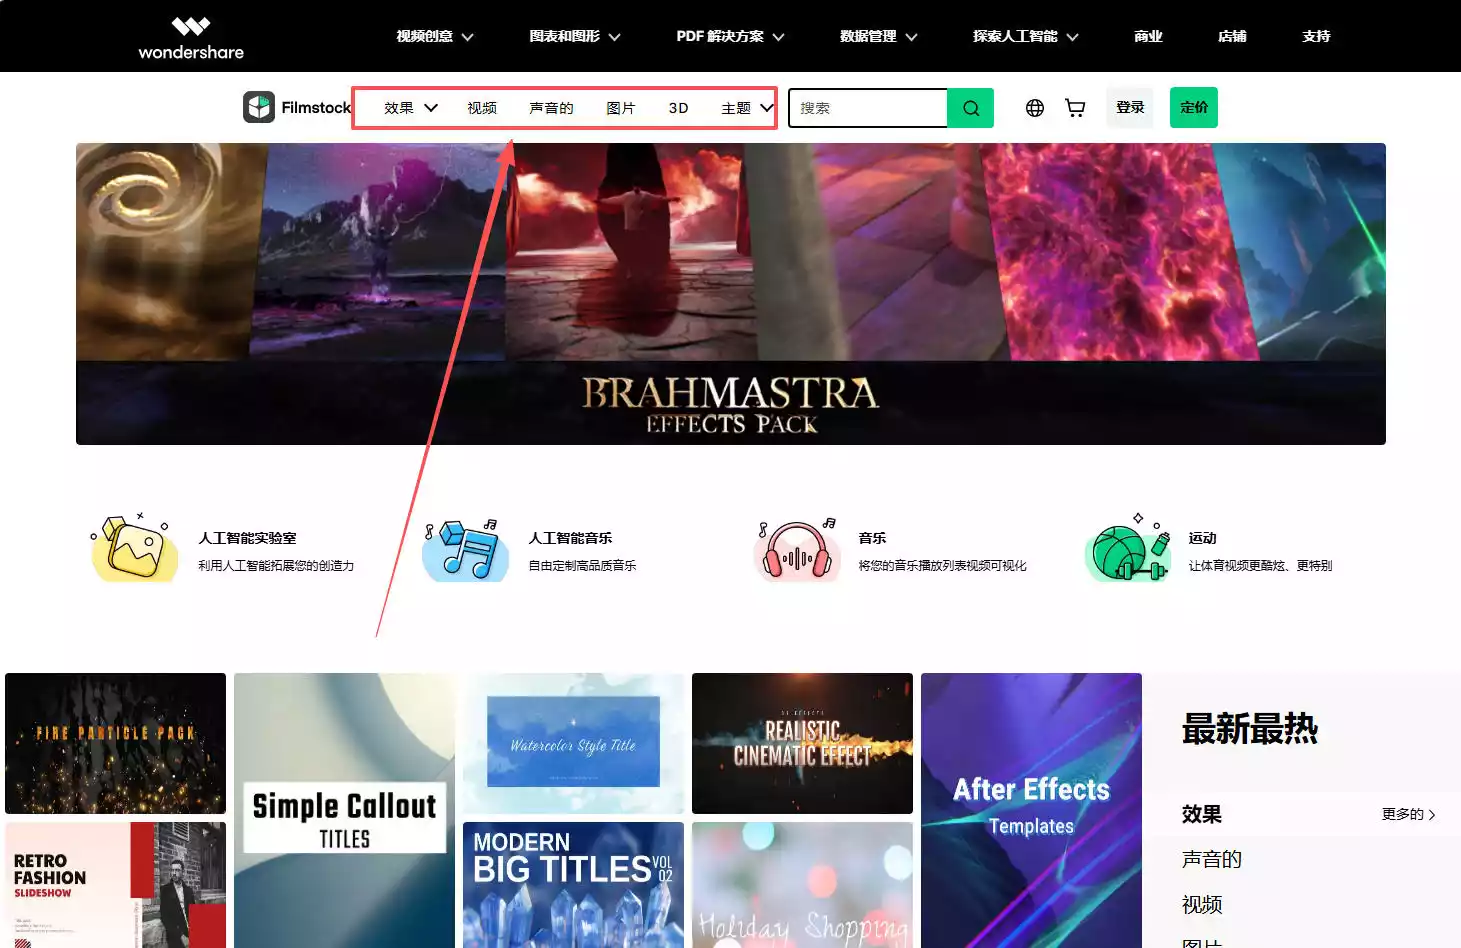This screenshot has width=1461, height=948.
Task: Open the Brahmastra Effects Pack banner
Action: click(x=731, y=294)
